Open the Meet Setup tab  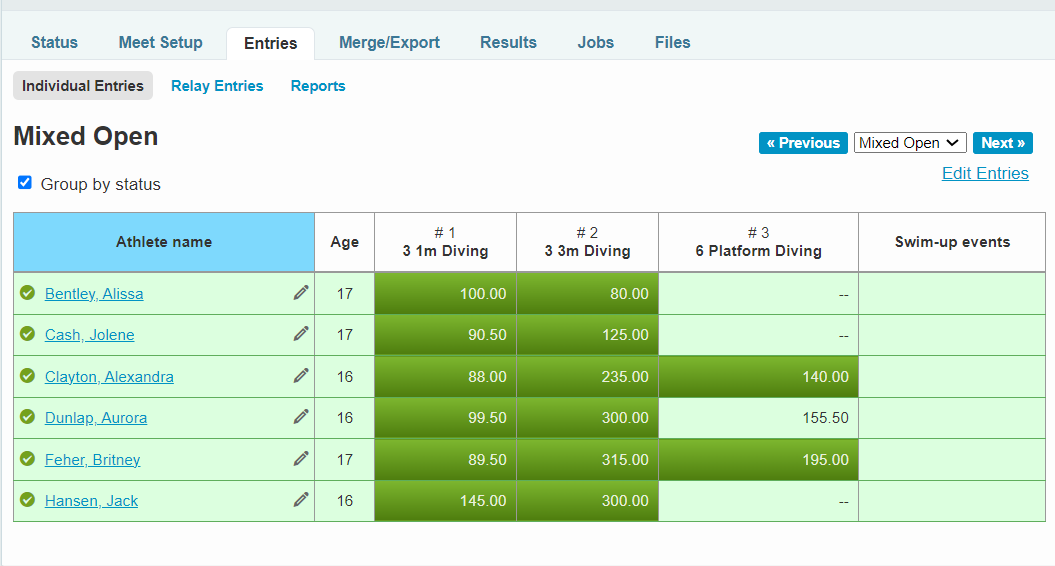click(x=160, y=43)
